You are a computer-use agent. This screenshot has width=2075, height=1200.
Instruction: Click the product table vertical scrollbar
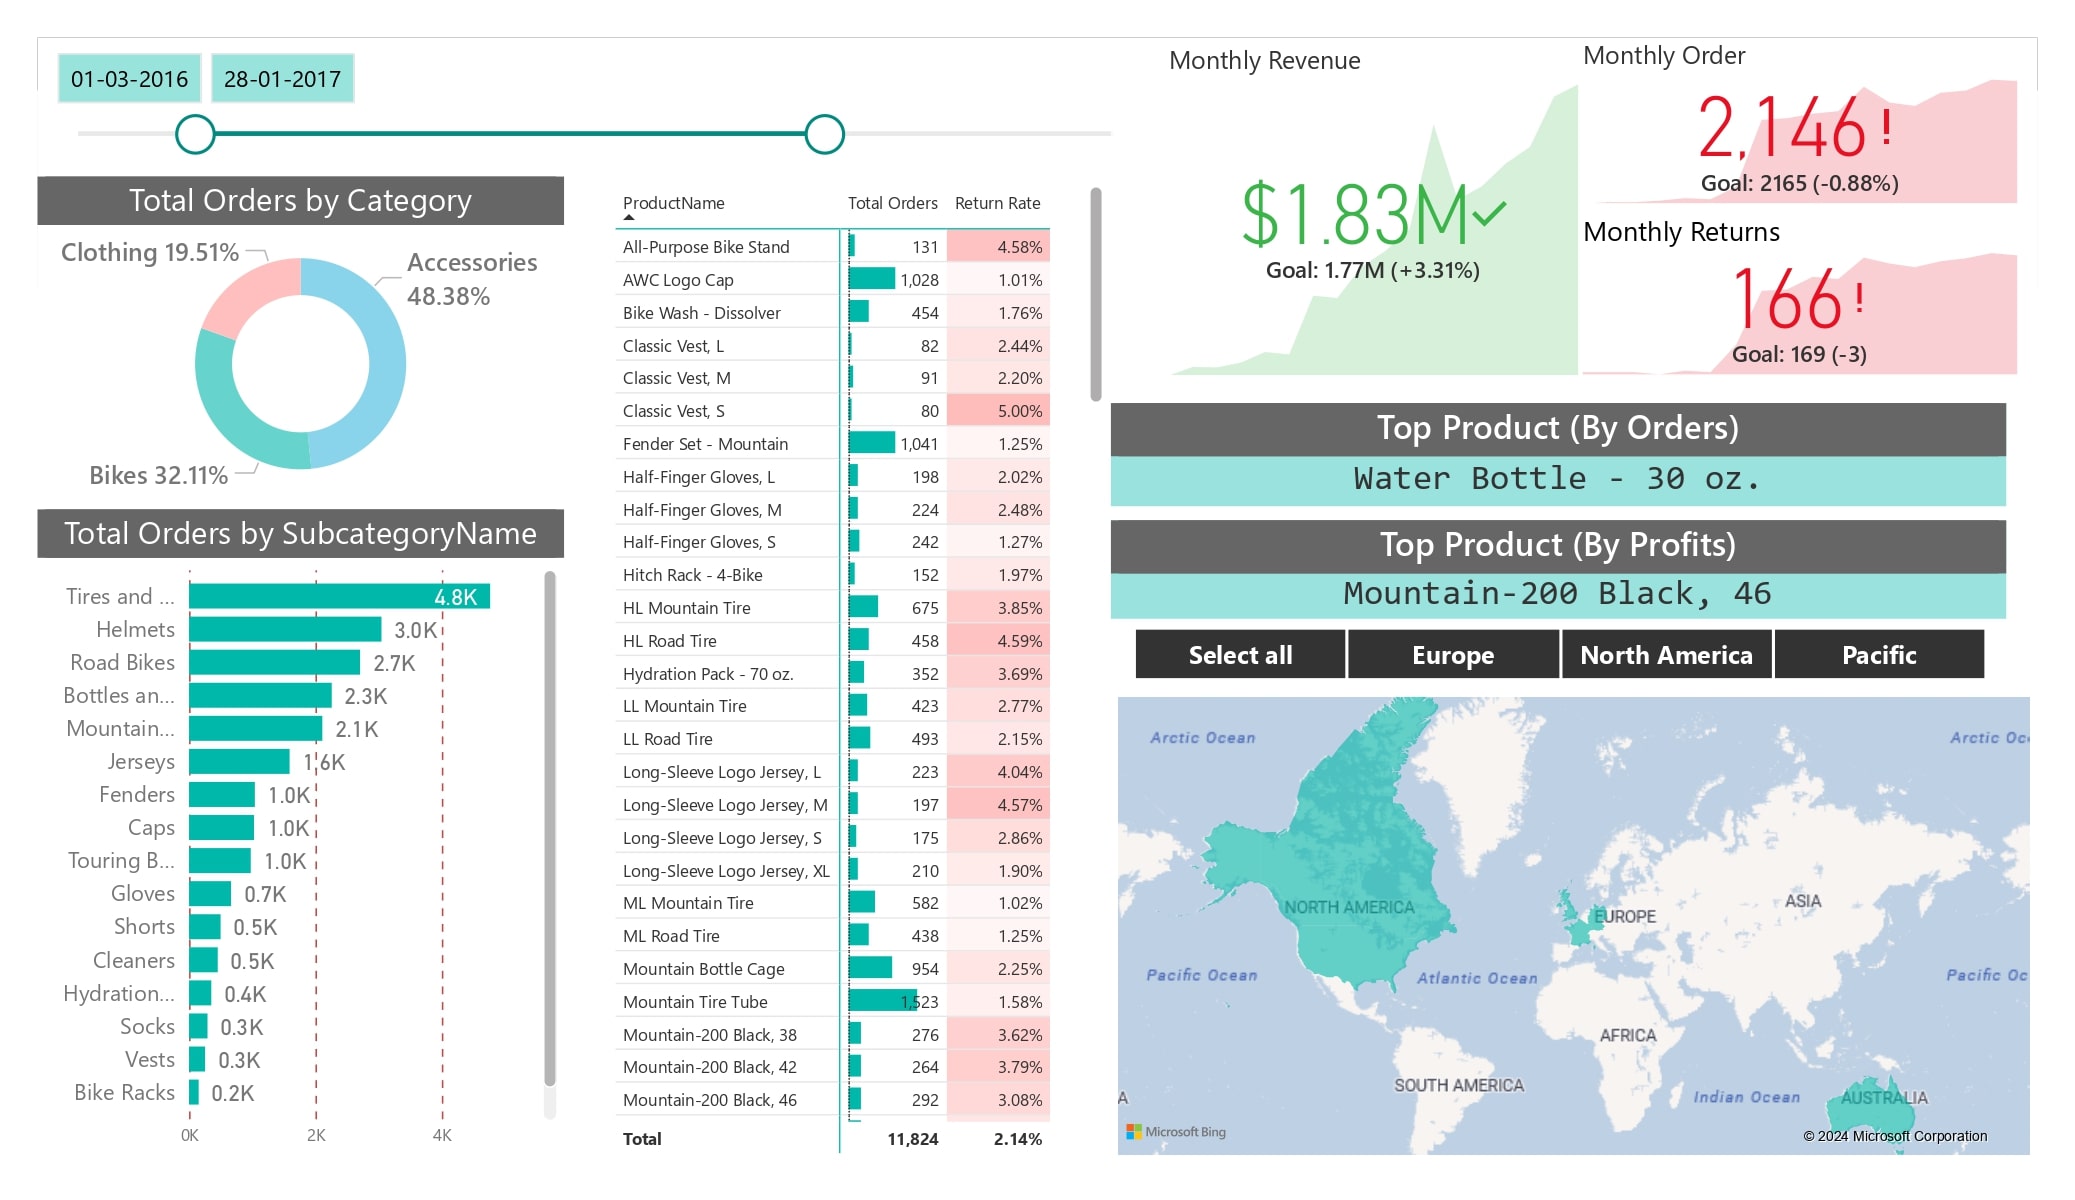1096,295
